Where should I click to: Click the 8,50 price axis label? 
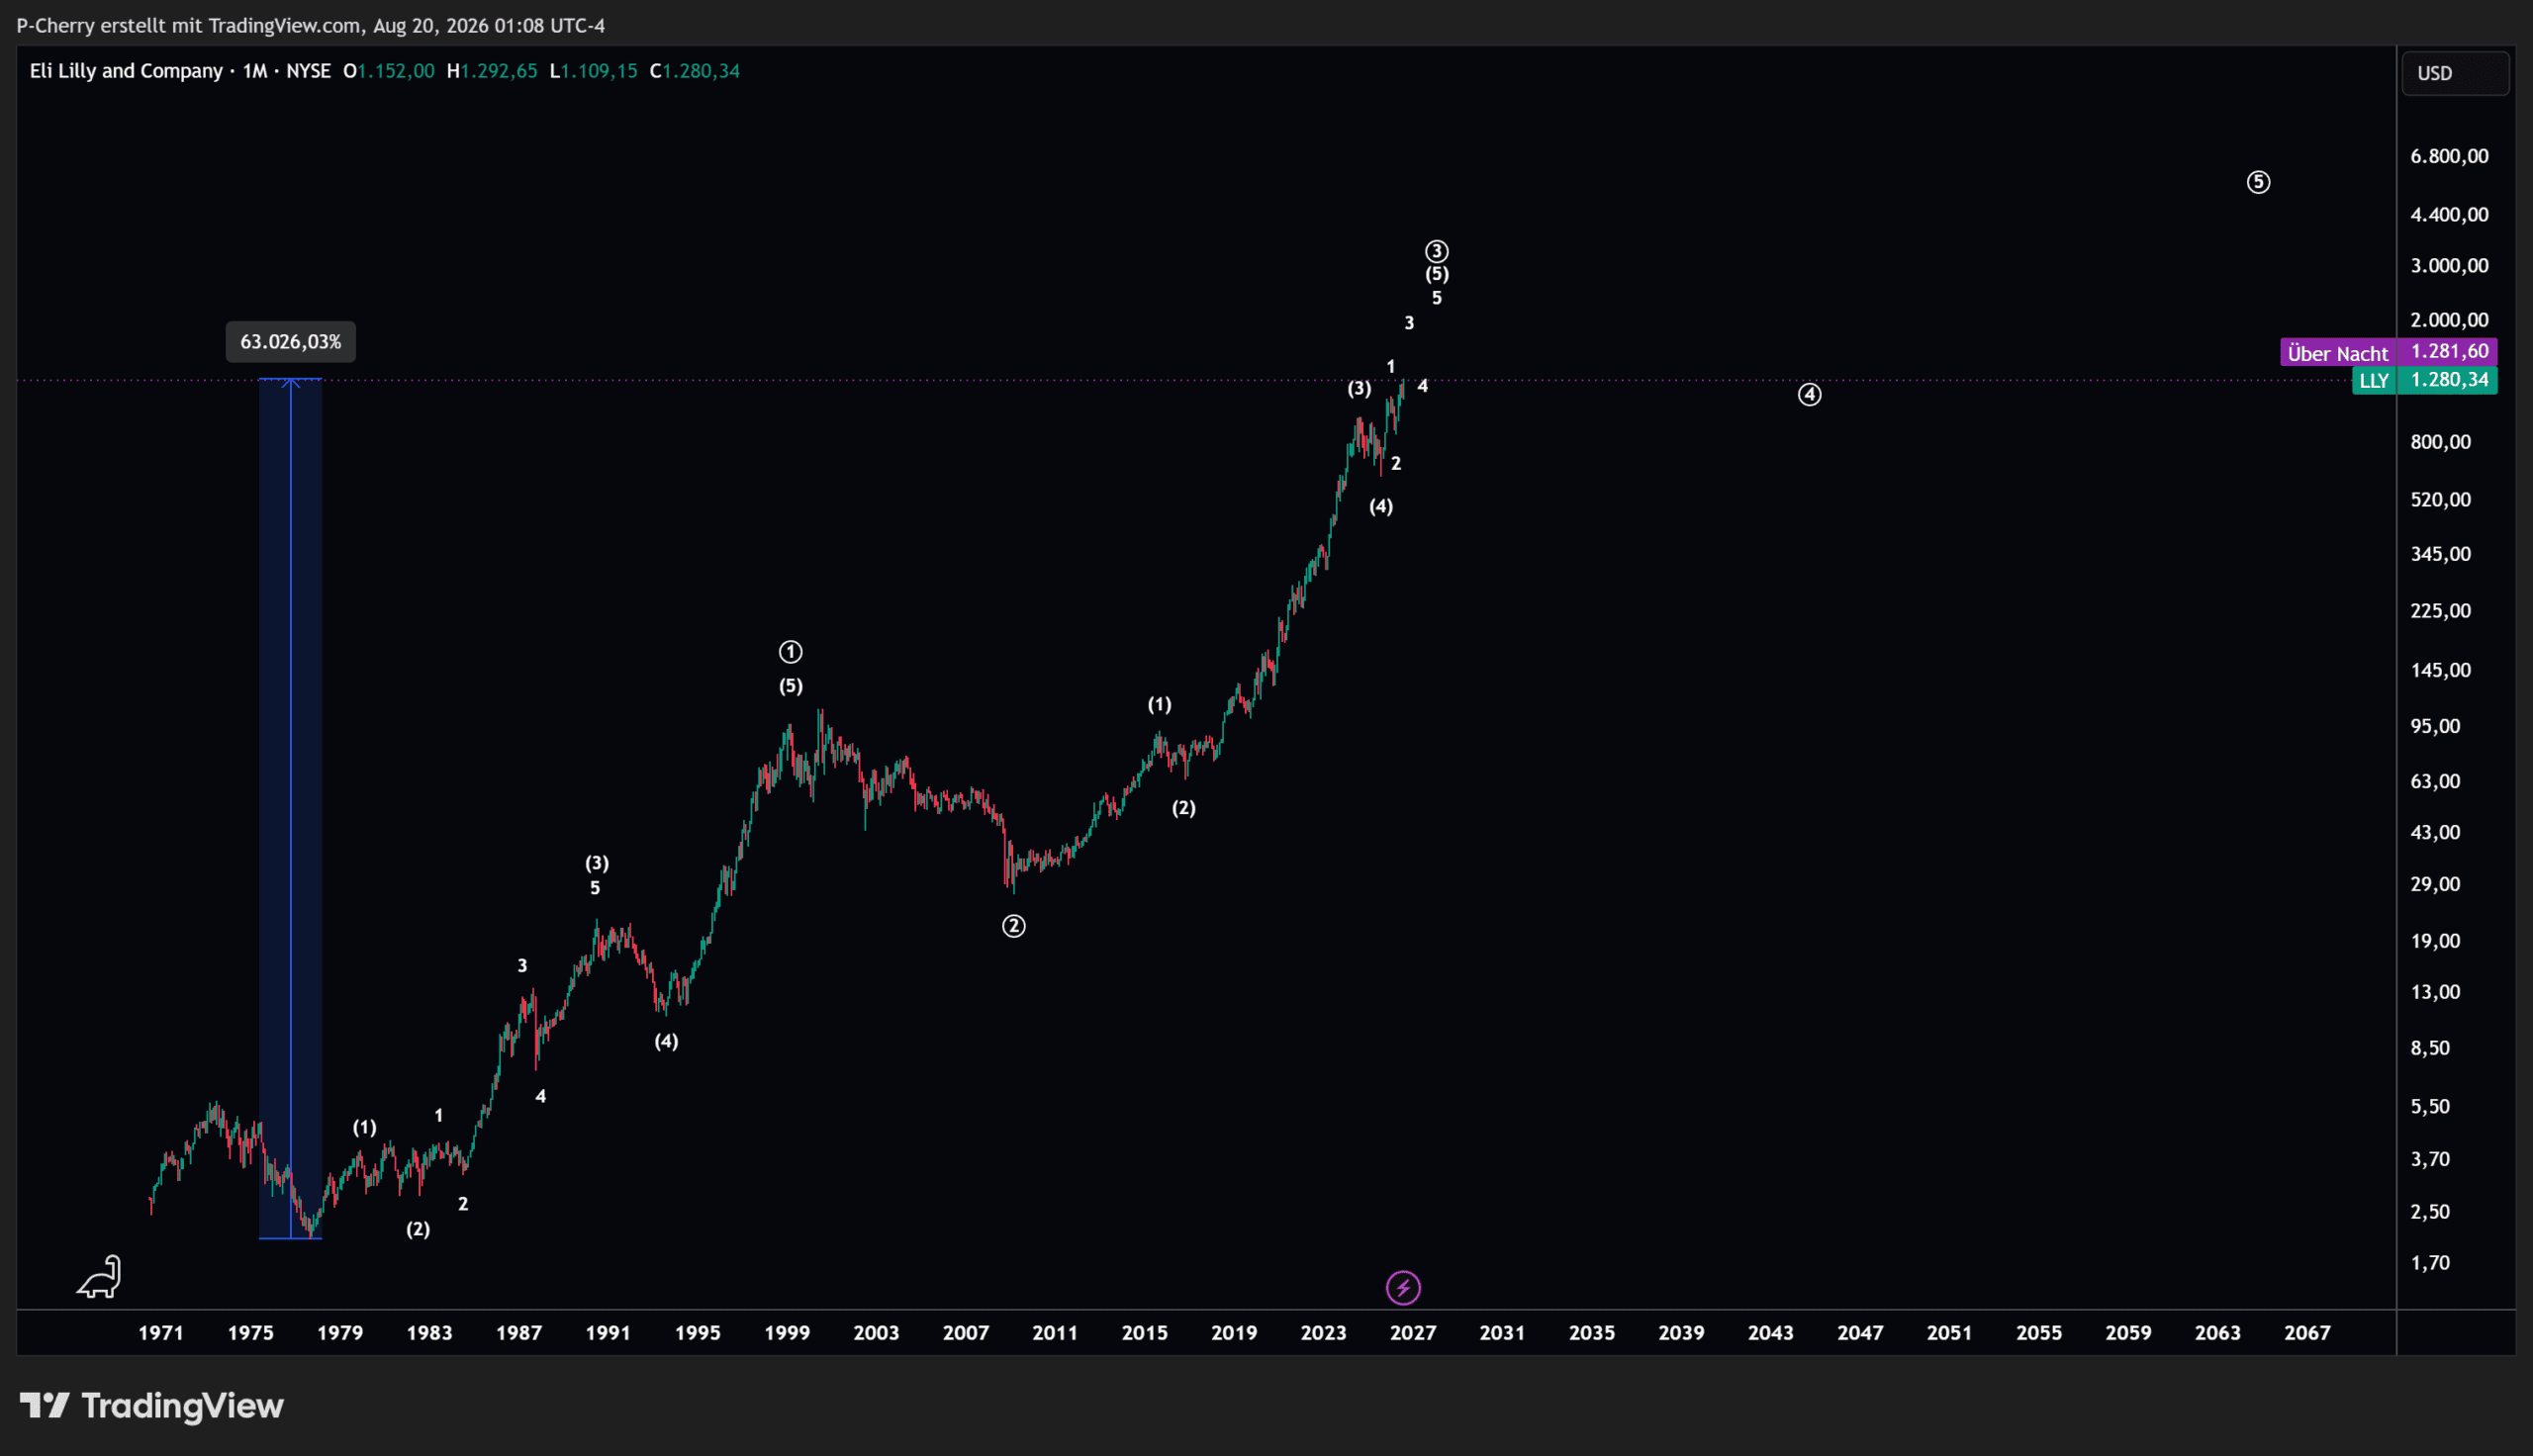(x=2431, y=1048)
